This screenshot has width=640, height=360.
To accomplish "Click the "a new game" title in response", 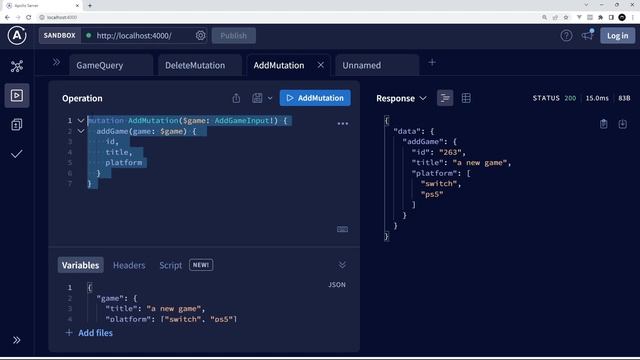I will (x=480, y=162).
